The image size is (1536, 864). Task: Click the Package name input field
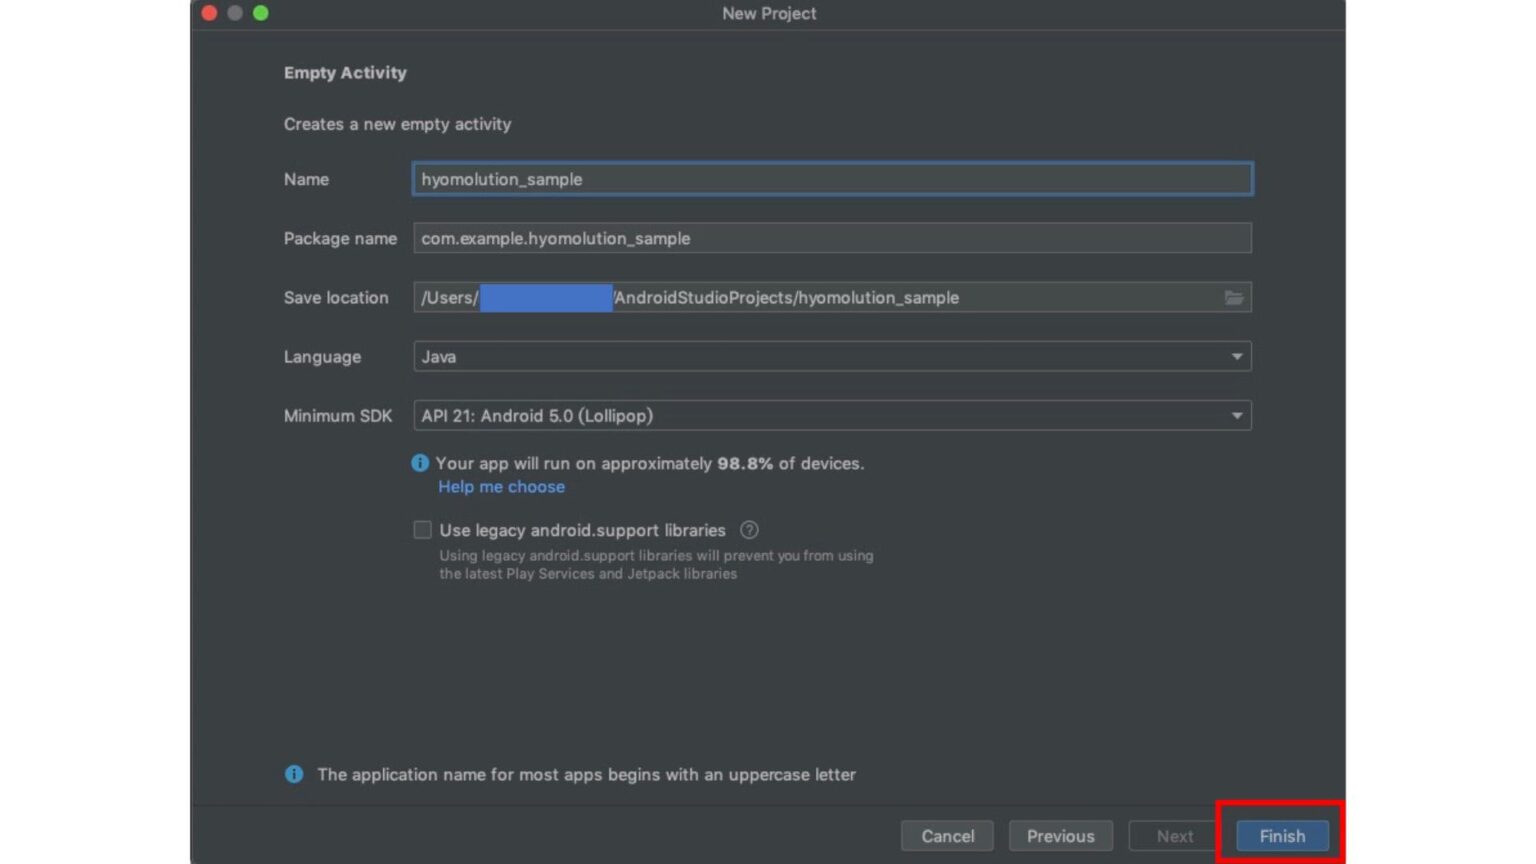[x=832, y=238]
